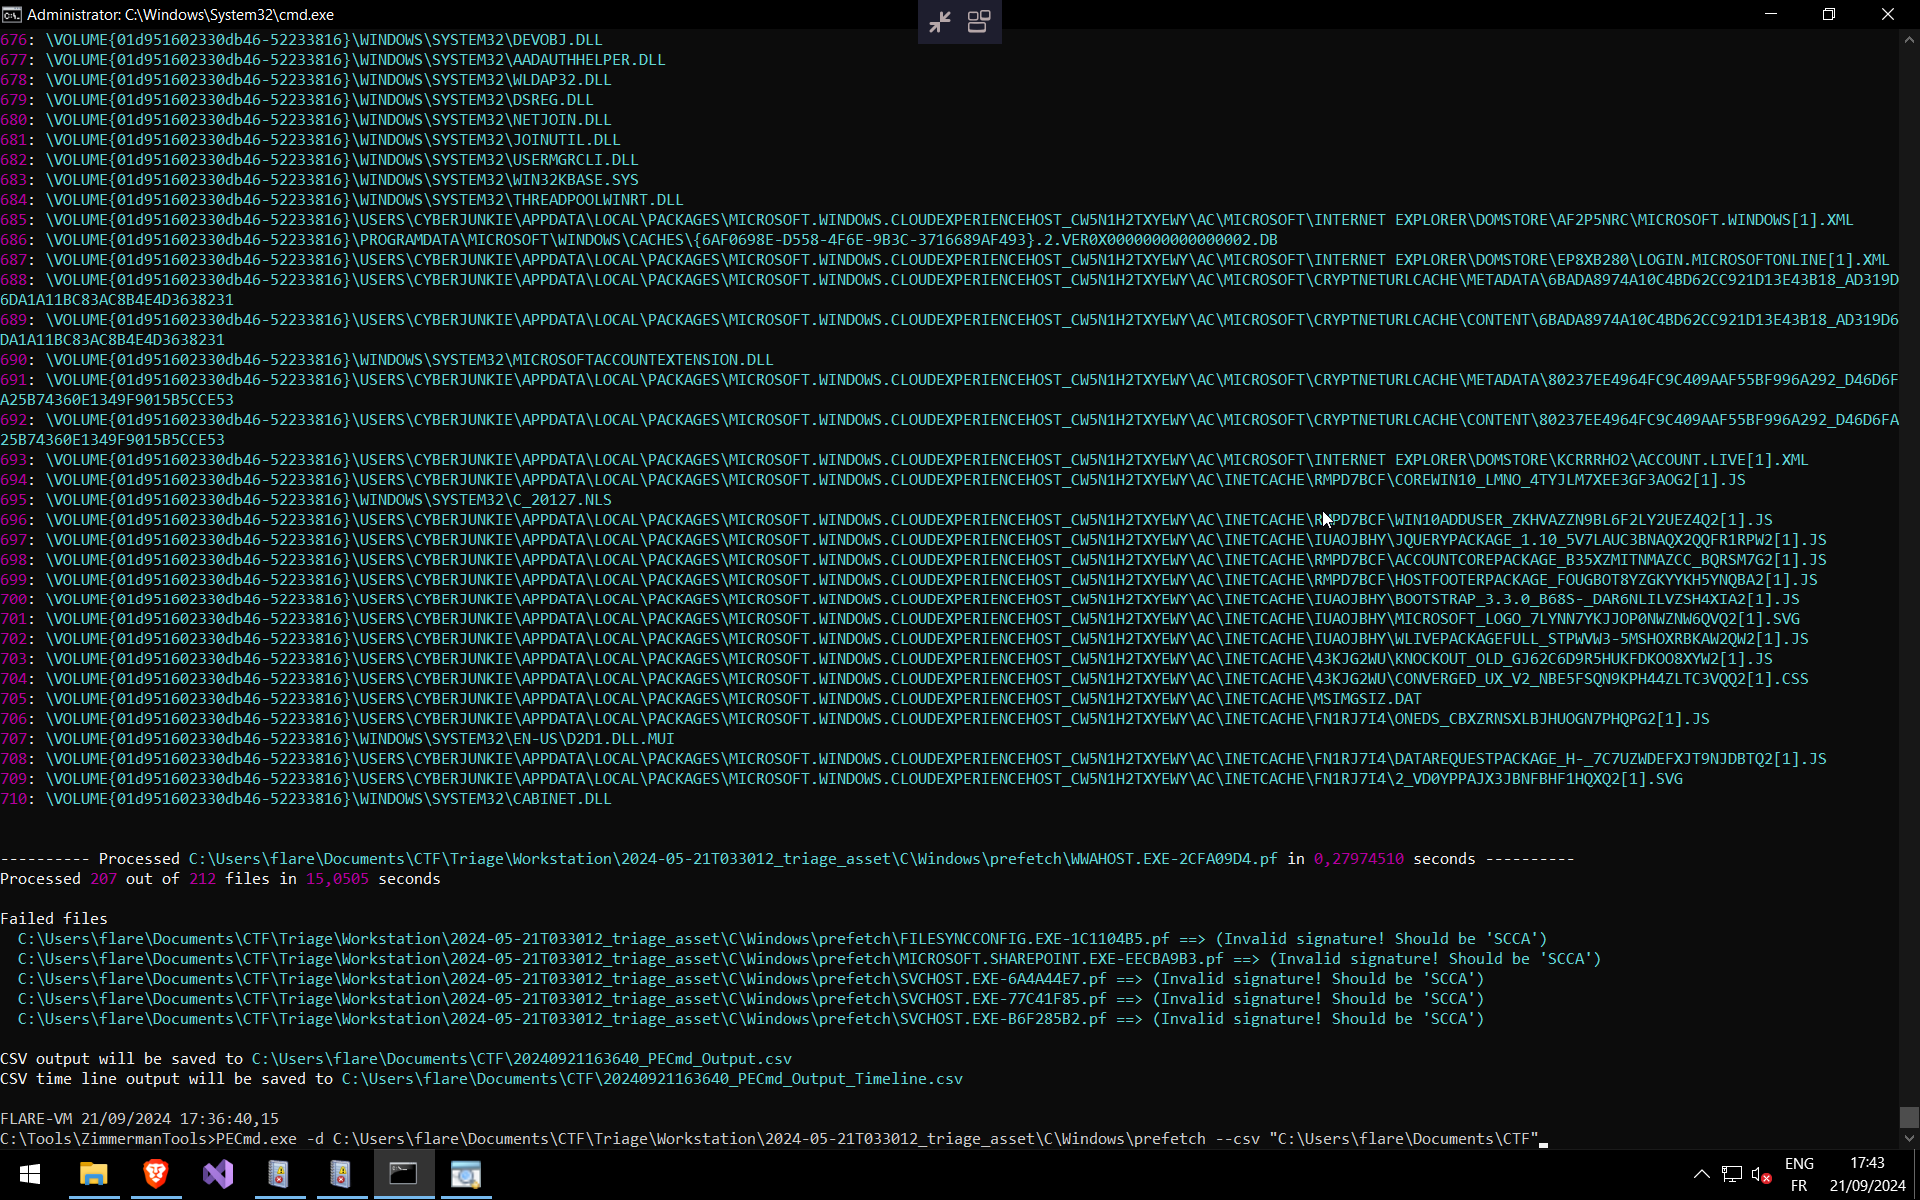Click line 677 AADAUTHHELPER.DLL path
The image size is (1920, 1200).
[x=333, y=60]
